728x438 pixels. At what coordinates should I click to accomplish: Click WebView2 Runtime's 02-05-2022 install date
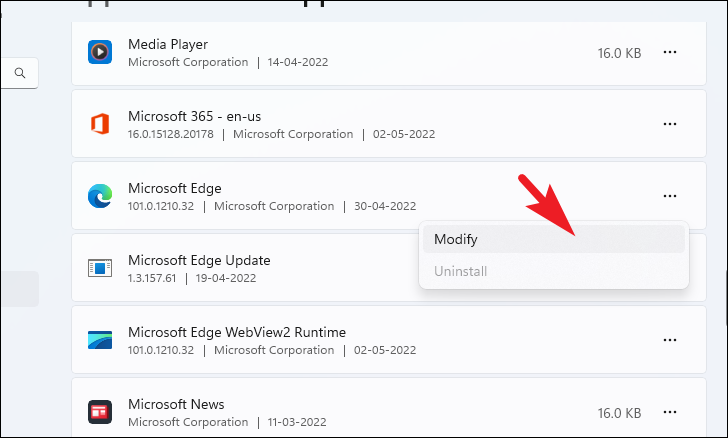385,350
